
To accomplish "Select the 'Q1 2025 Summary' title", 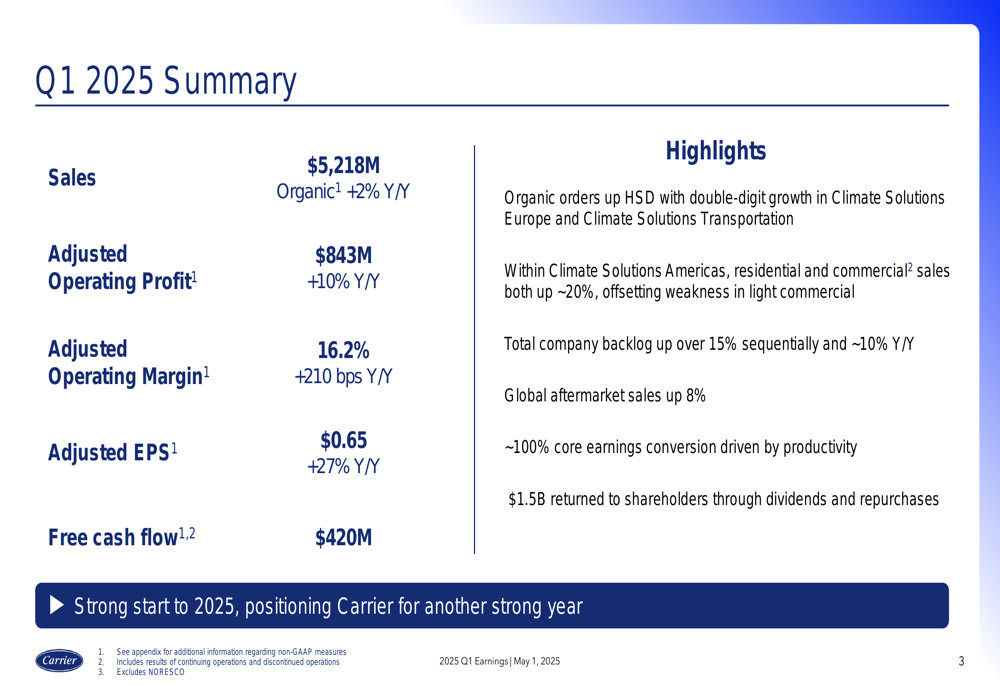I will pos(166,81).
